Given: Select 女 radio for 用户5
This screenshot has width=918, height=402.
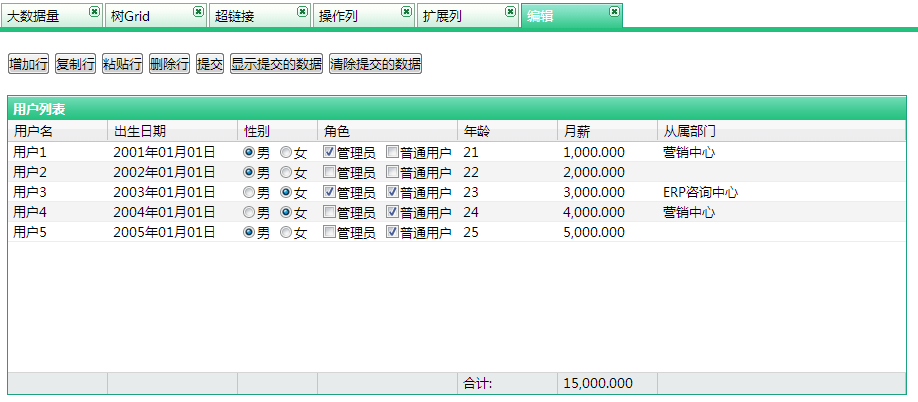Looking at the screenshot, I should (x=286, y=232).
